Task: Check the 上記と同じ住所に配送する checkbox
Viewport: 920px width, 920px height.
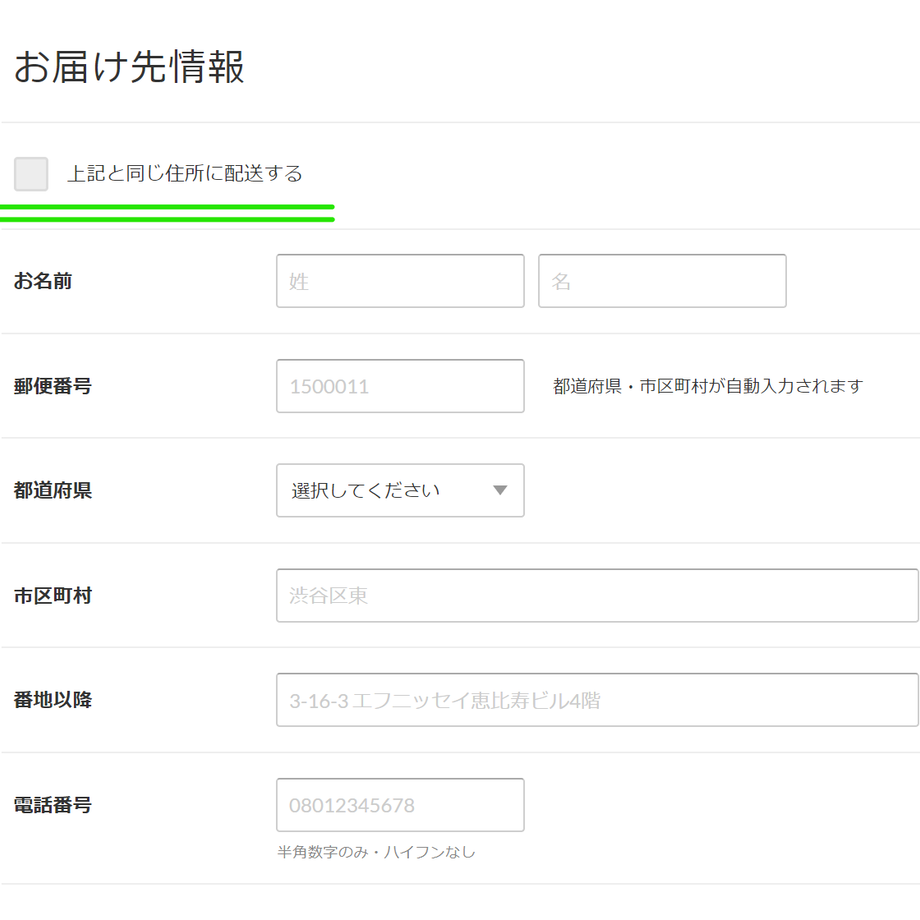Action: pos(31,174)
